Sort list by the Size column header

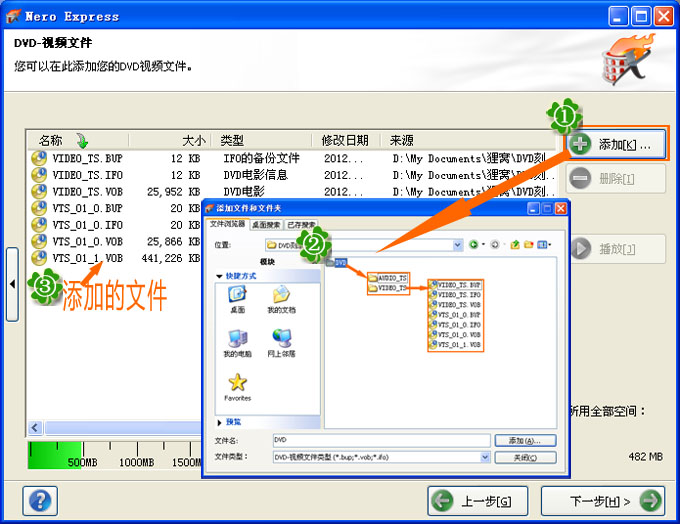click(x=170, y=141)
